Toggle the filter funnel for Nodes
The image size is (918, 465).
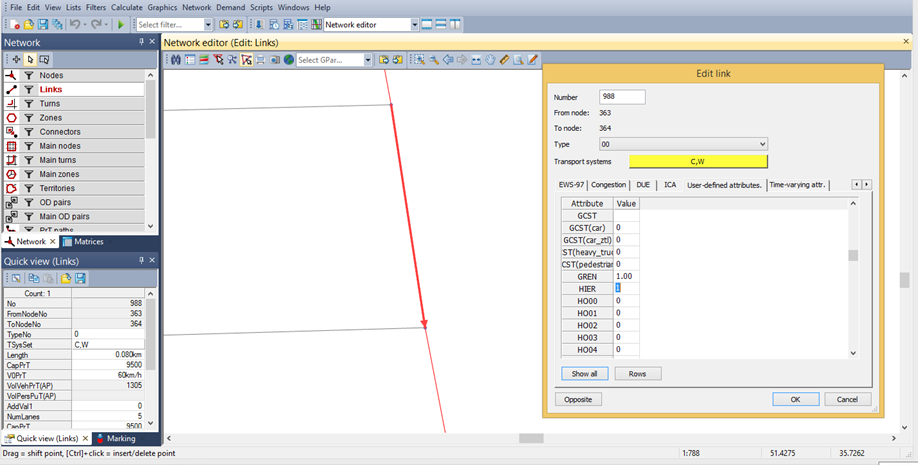tap(29, 76)
